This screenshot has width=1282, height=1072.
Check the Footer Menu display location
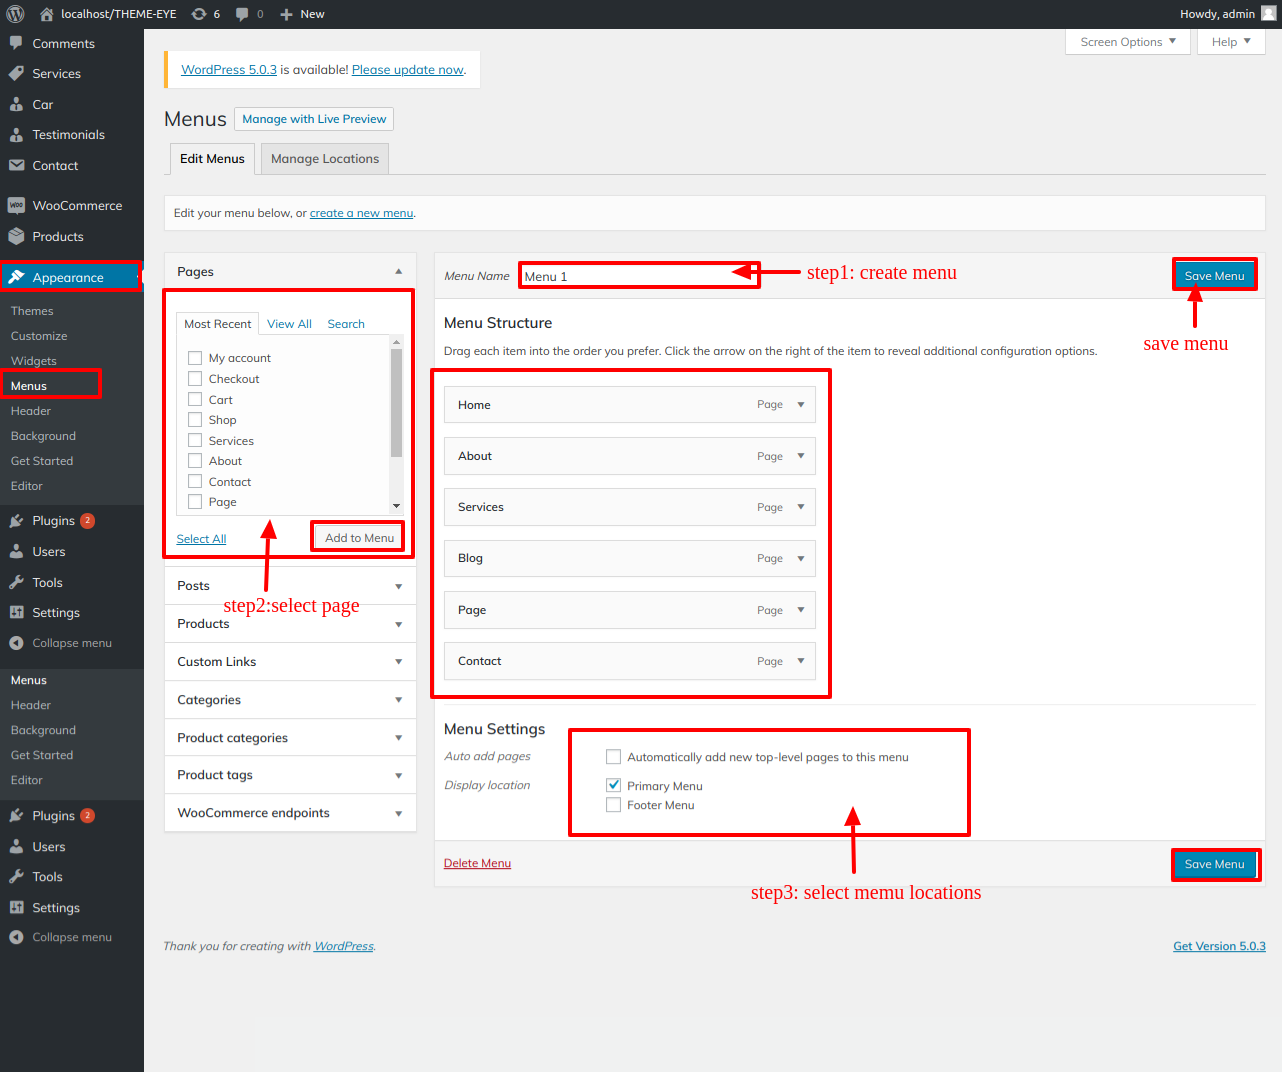pyautogui.click(x=613, y=805)
